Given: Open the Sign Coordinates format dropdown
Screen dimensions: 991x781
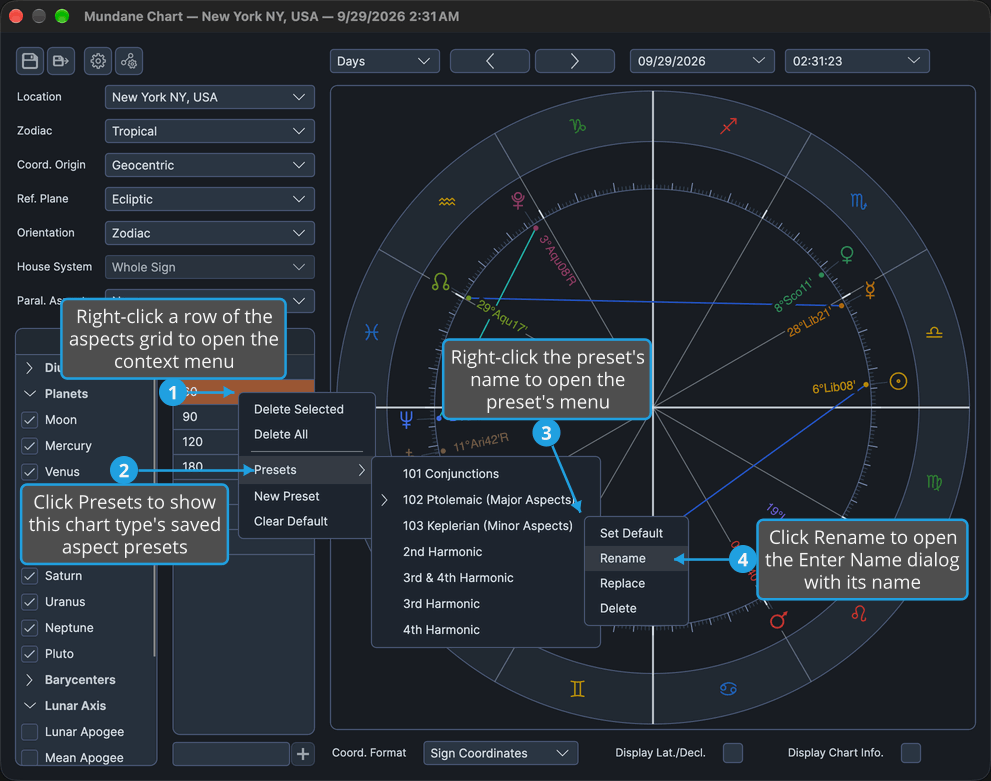Looking at the screenshot, I should [500, 753].
